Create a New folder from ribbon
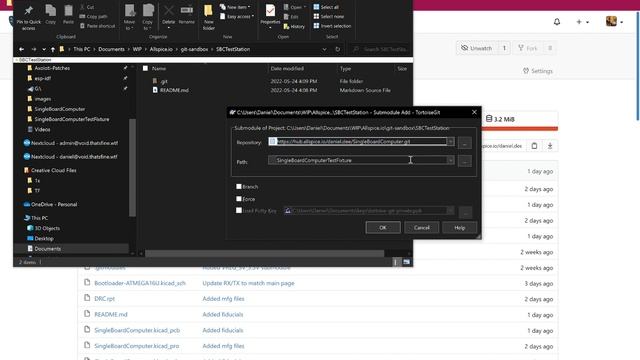This screenshot has width=640, height=360. coord(209,18)
